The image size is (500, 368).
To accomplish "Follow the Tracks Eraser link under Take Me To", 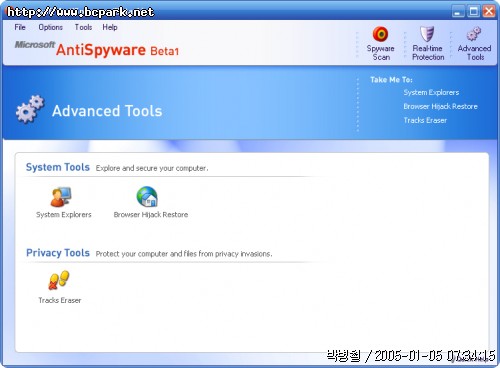I will pyautogui.click(x=425, y=120).
